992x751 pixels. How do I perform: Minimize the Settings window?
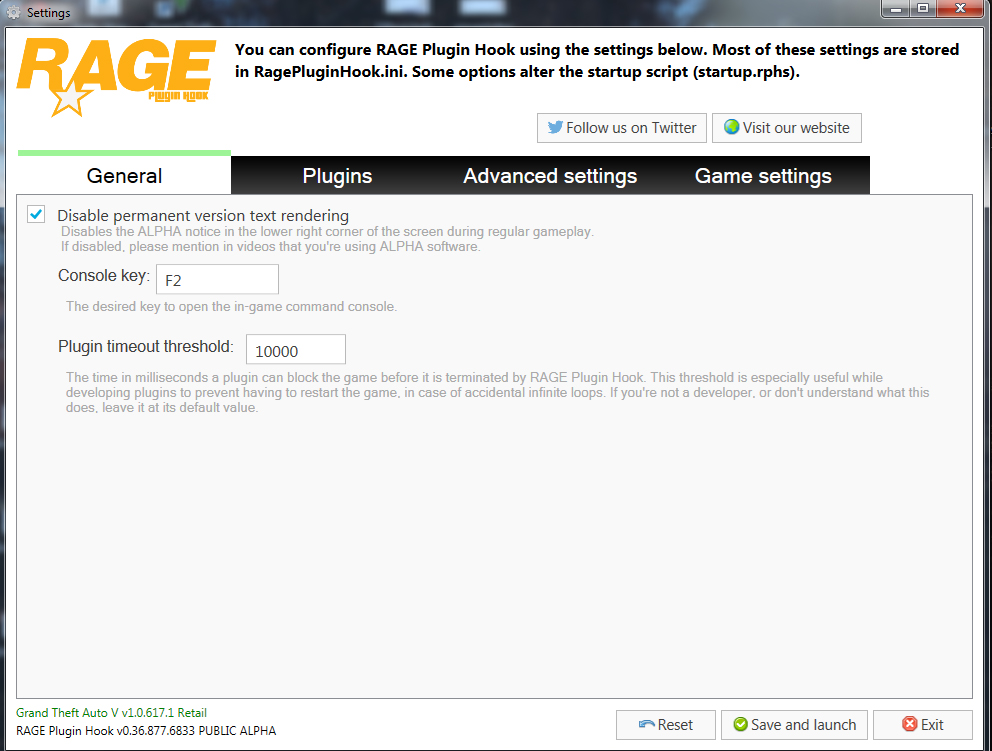(x=895, y=9)
